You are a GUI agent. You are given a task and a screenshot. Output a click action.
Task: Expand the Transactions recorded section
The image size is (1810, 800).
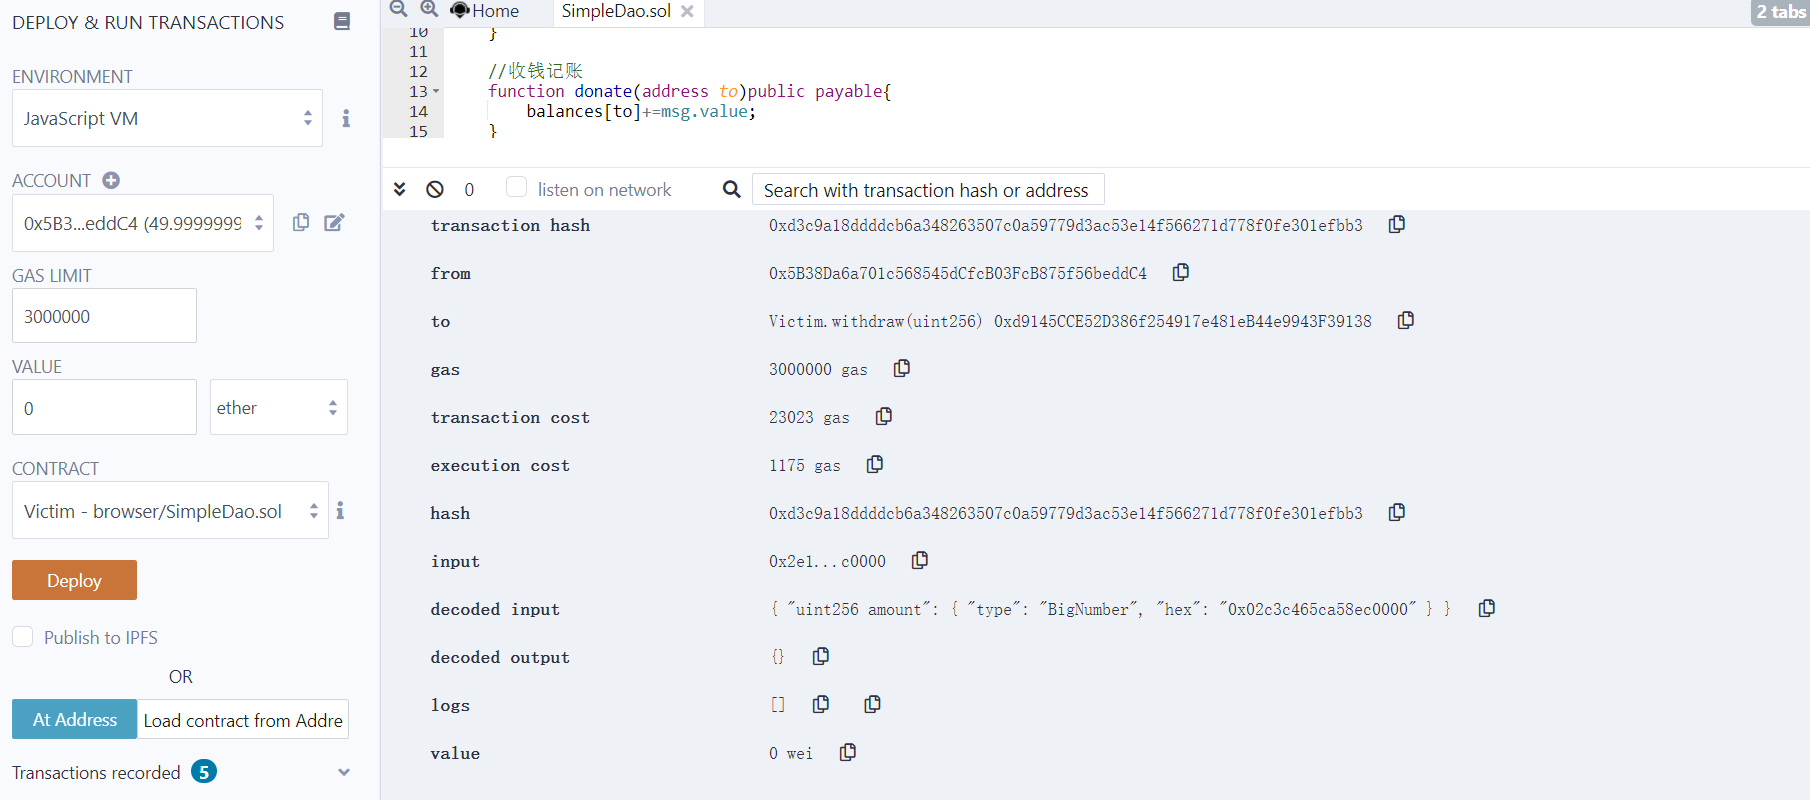pyautogui.click(x=344, y=772)
